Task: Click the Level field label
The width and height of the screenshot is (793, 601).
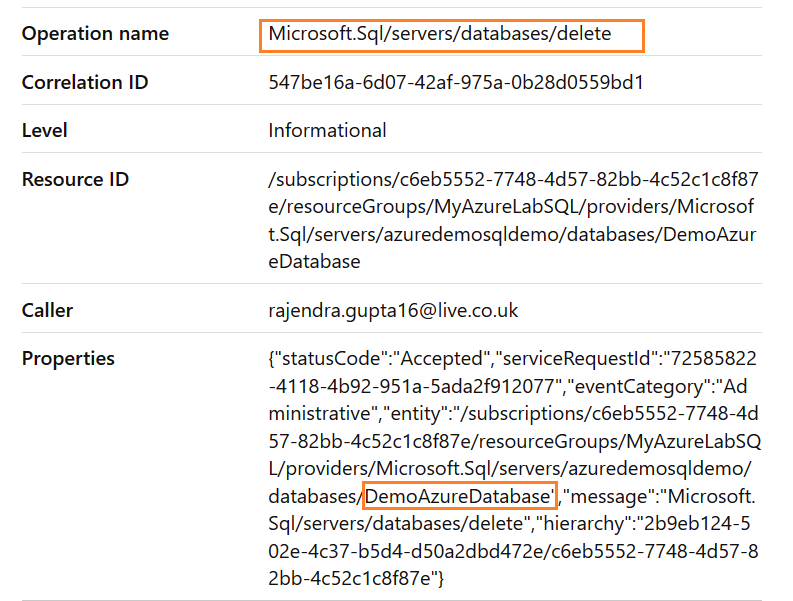Action: coord(45,130)
